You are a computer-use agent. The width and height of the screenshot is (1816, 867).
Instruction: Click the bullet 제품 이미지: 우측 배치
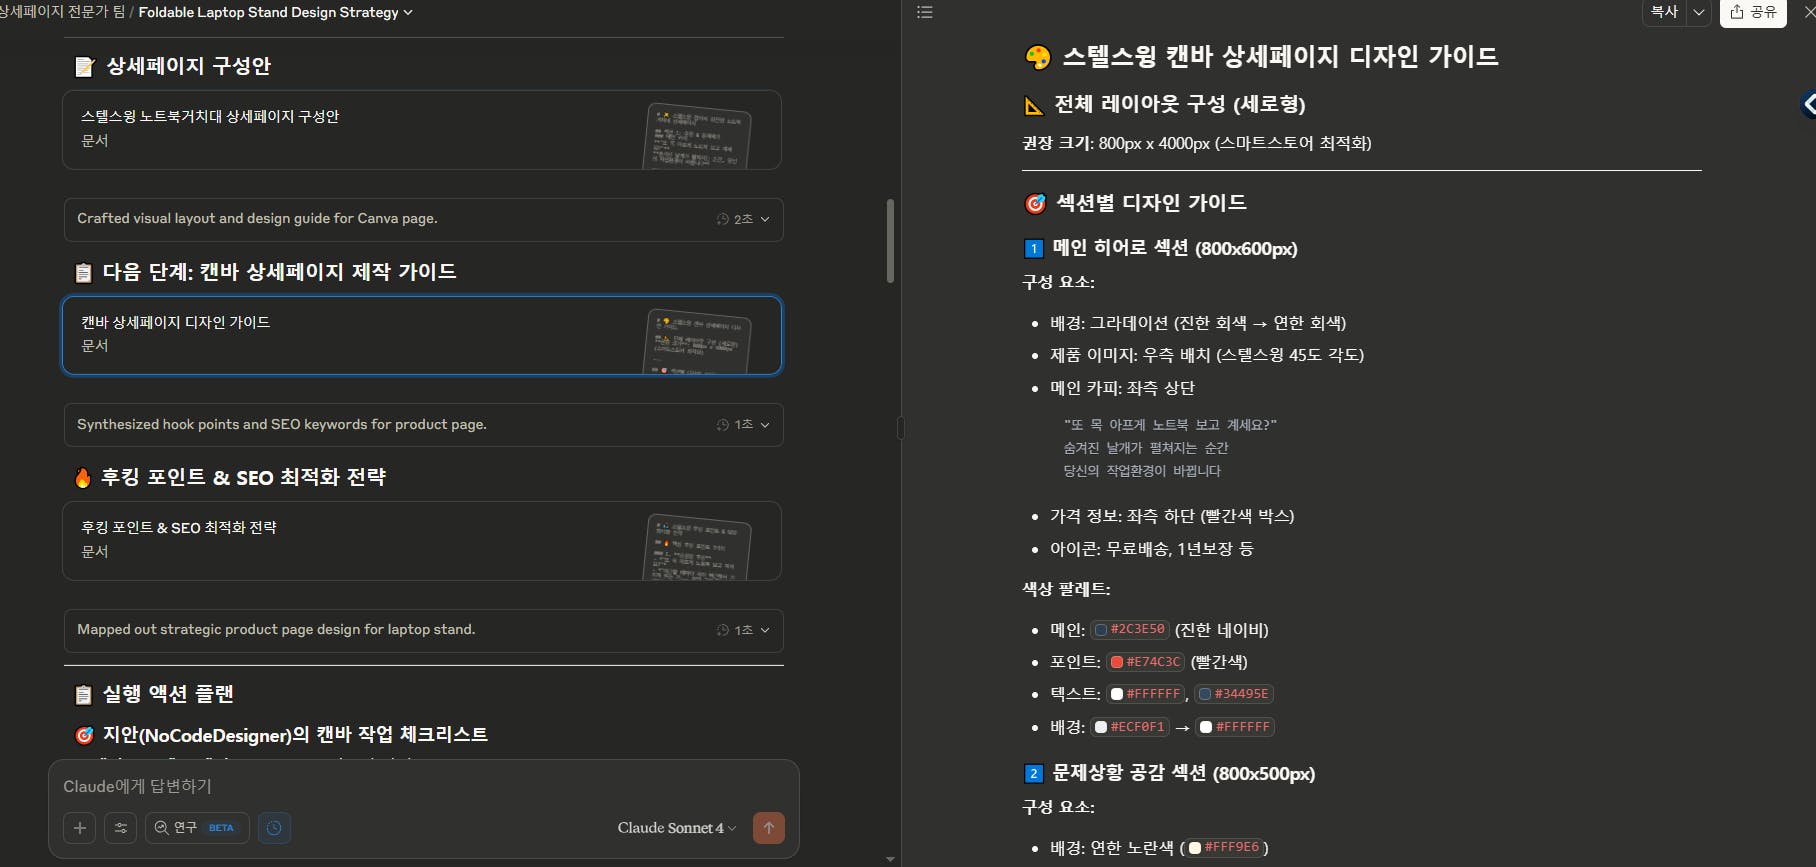pyautogui.click(x=1207, y=355)
